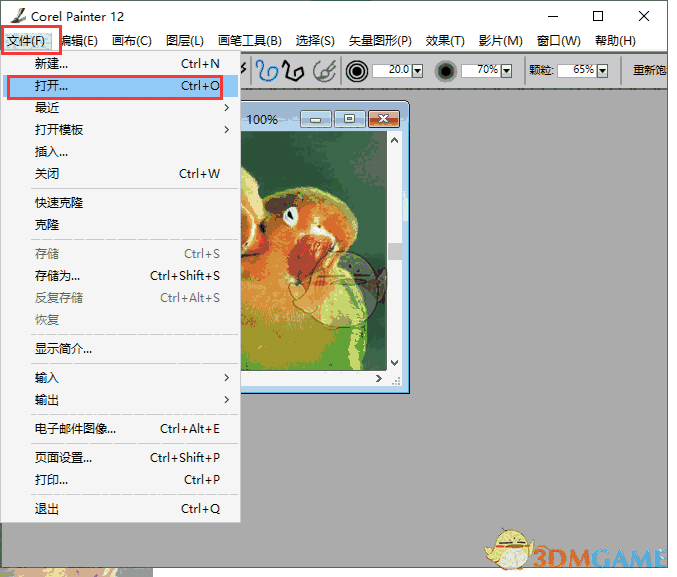Expand the 最近 recent files submenu
The width and height of the screenshot is (677, 577).
(x=120, y=108)
